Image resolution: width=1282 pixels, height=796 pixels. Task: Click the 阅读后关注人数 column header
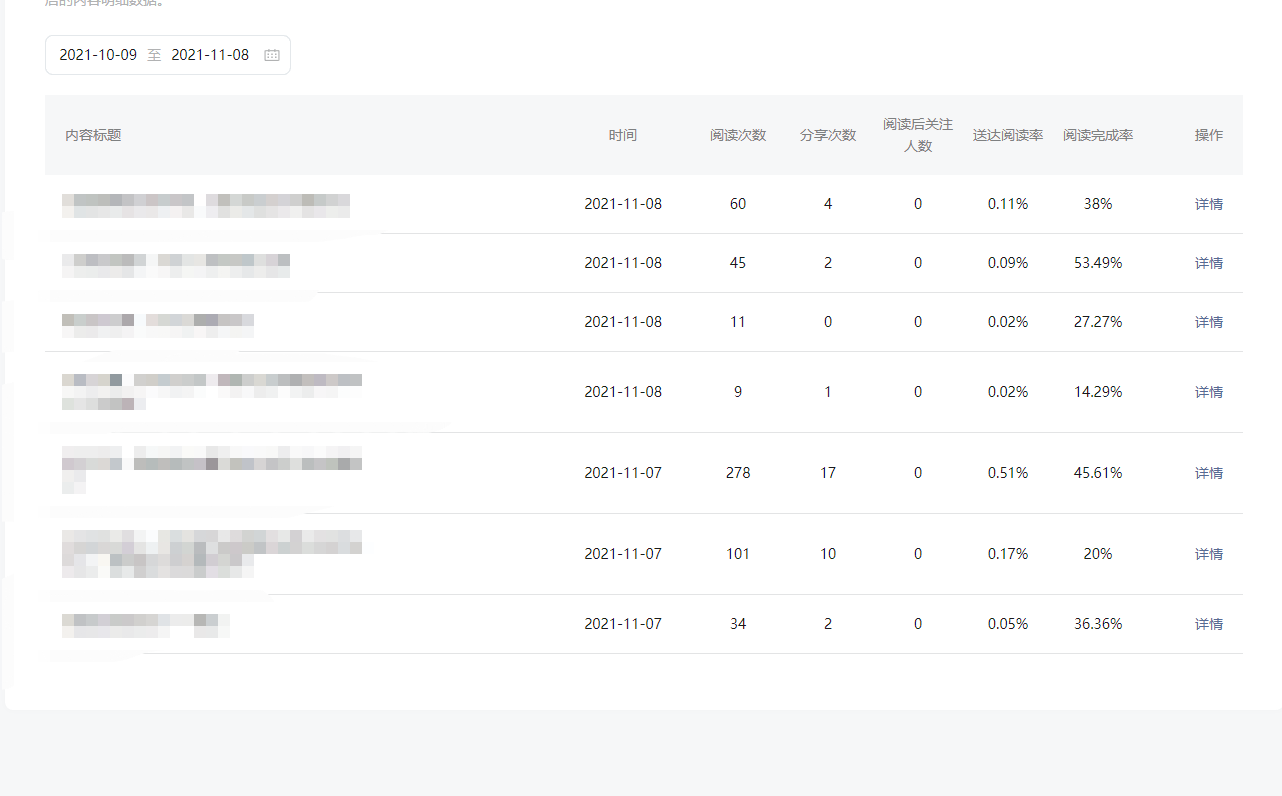pyautogui.click(x=918, y=135)
